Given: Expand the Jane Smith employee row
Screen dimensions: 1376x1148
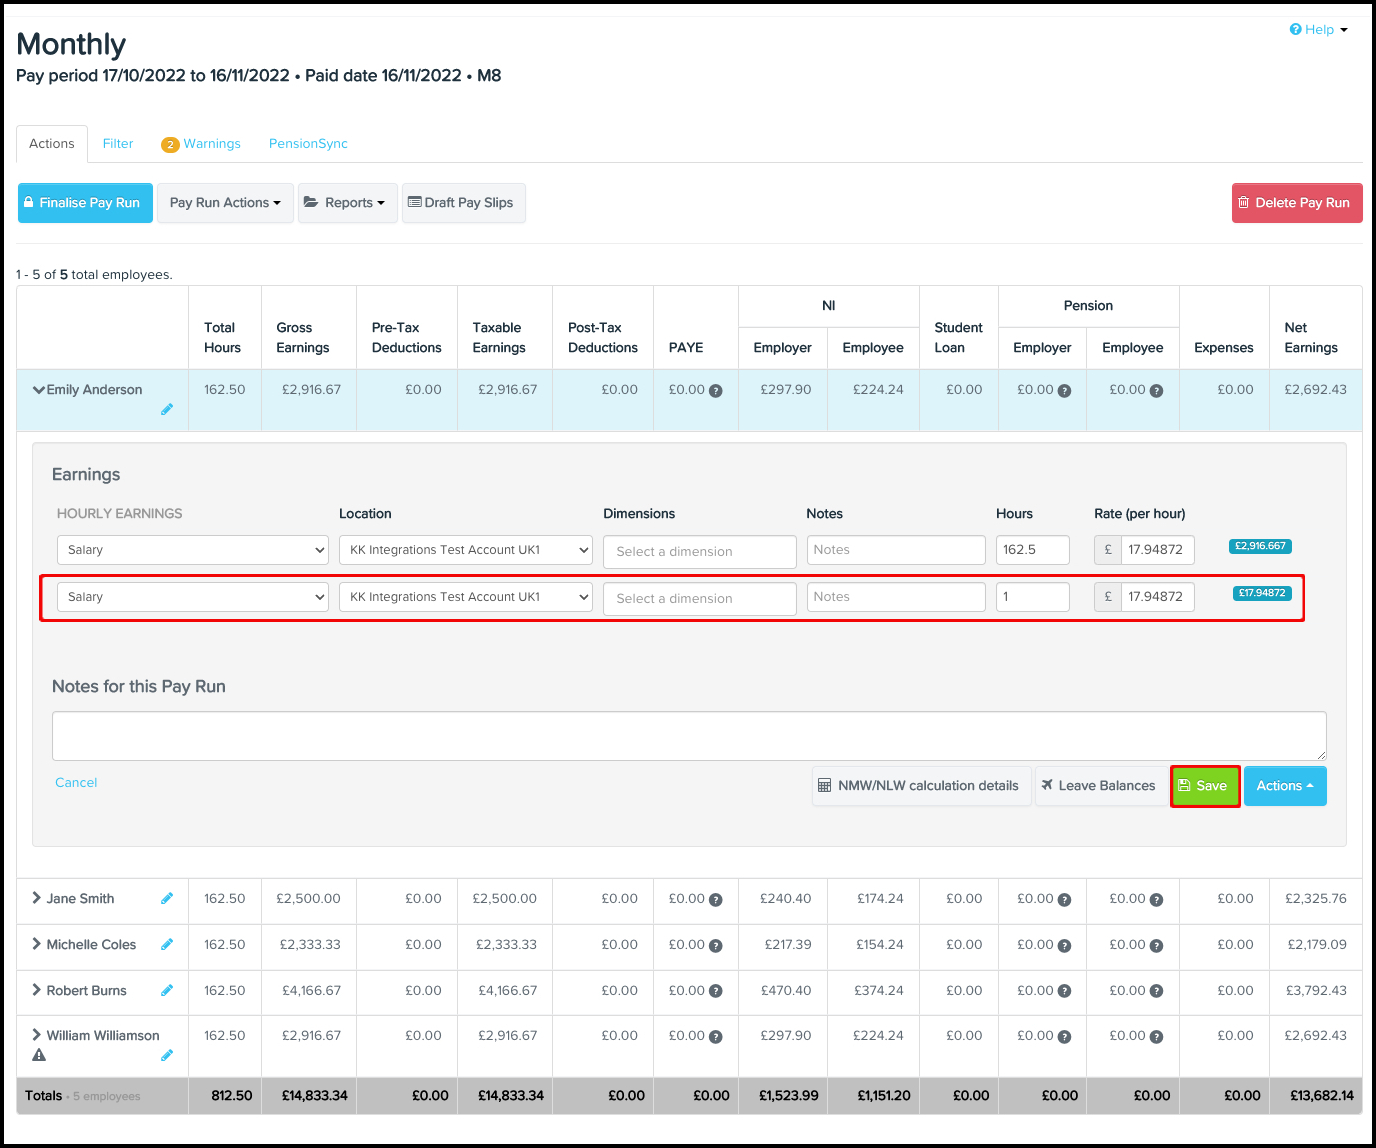Looking at the screenshot, I should [x=36, y=898].
